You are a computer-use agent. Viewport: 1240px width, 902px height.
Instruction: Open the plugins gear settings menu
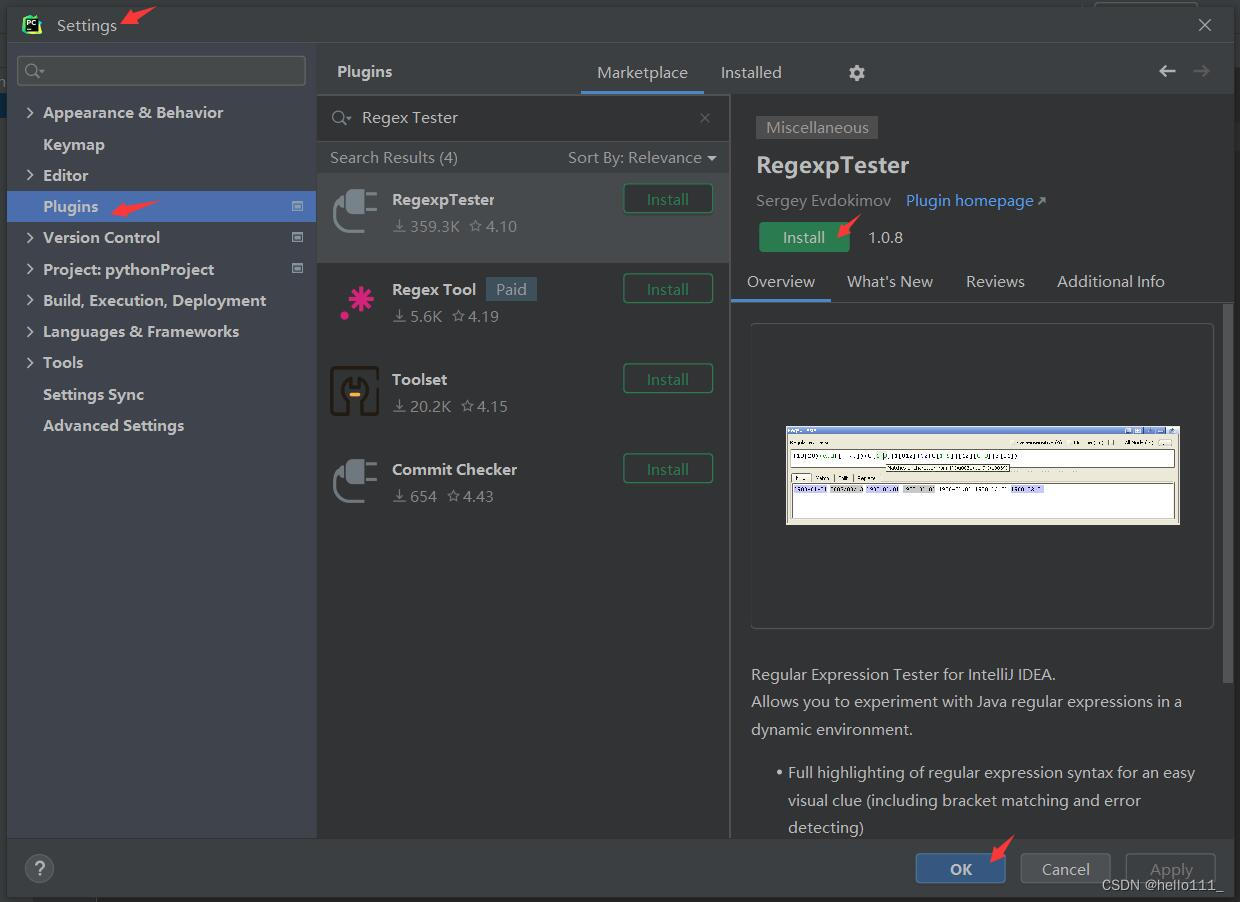coord(857,73)
